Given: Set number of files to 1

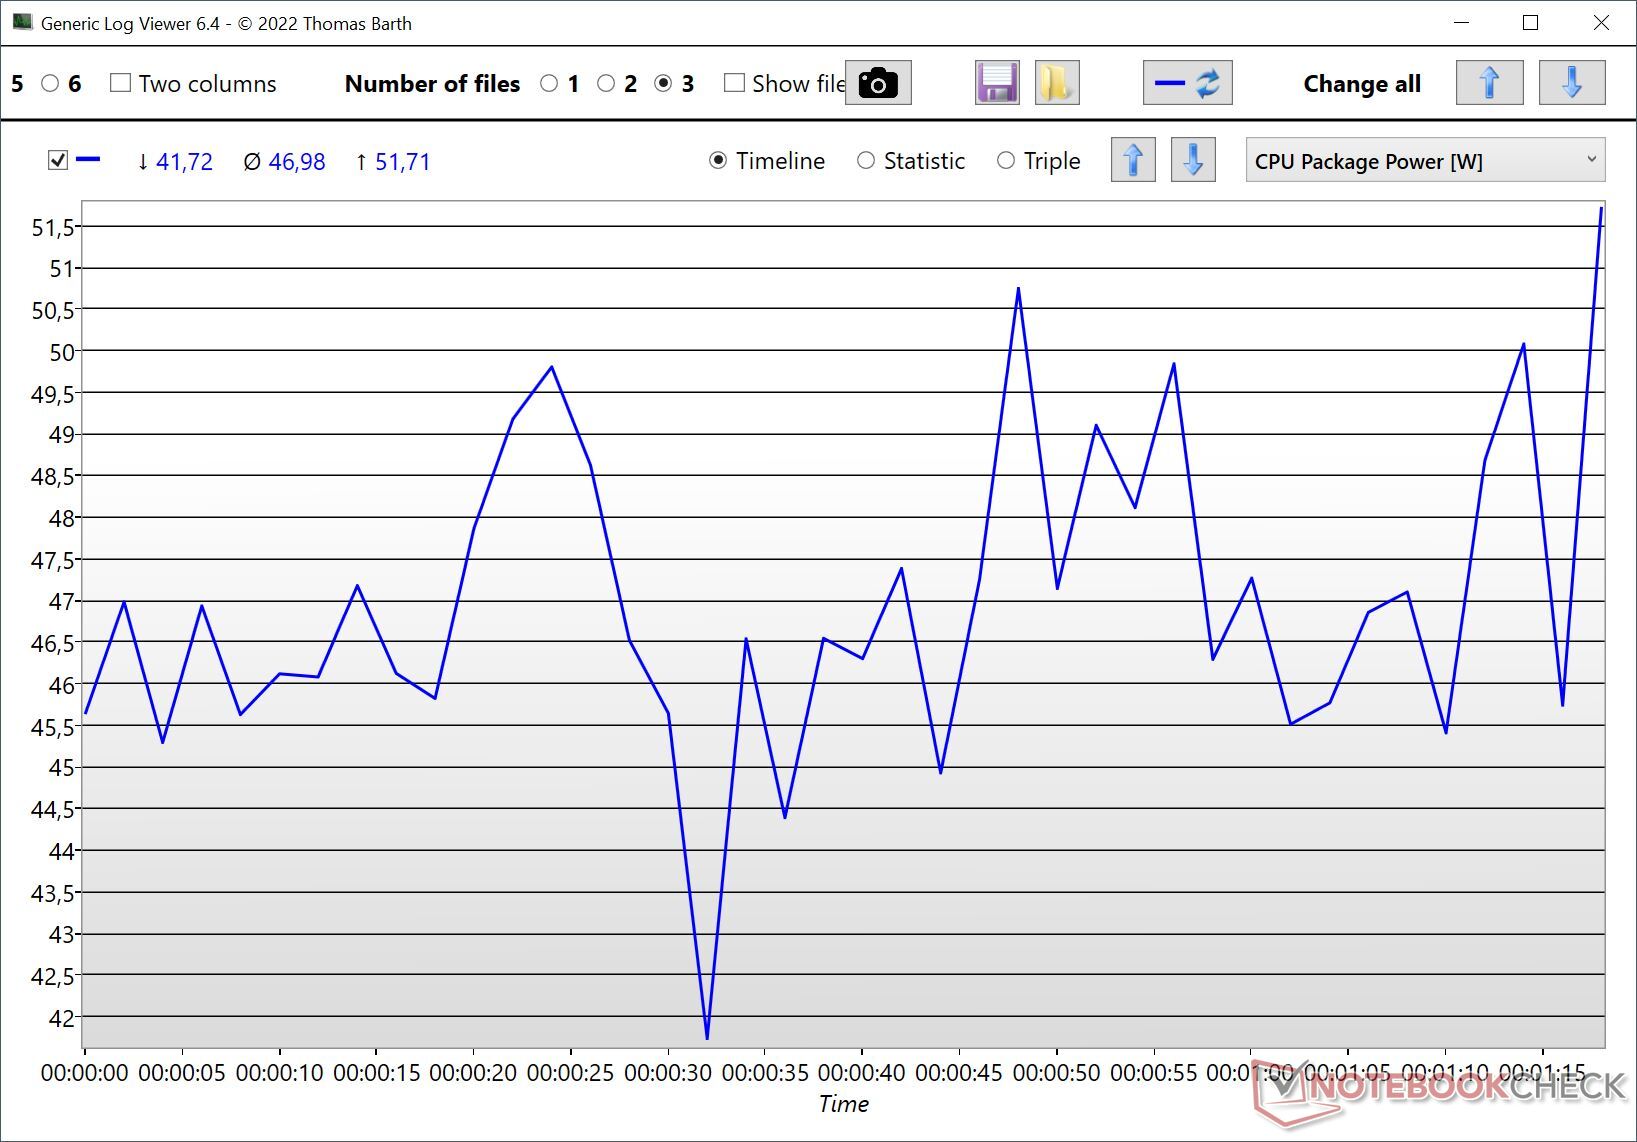Looking at the screenshot, I should [549, 83].
